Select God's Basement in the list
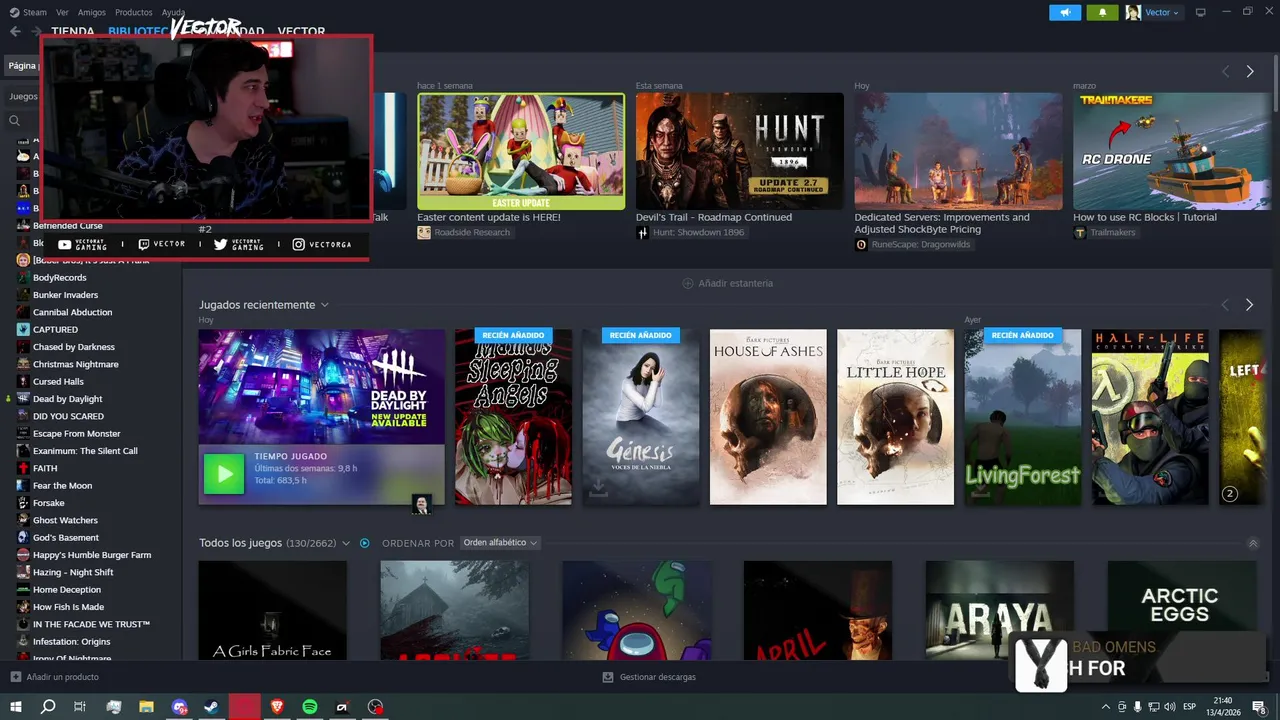The height and width of the screenshot is (720, 1280). [66, 538]
